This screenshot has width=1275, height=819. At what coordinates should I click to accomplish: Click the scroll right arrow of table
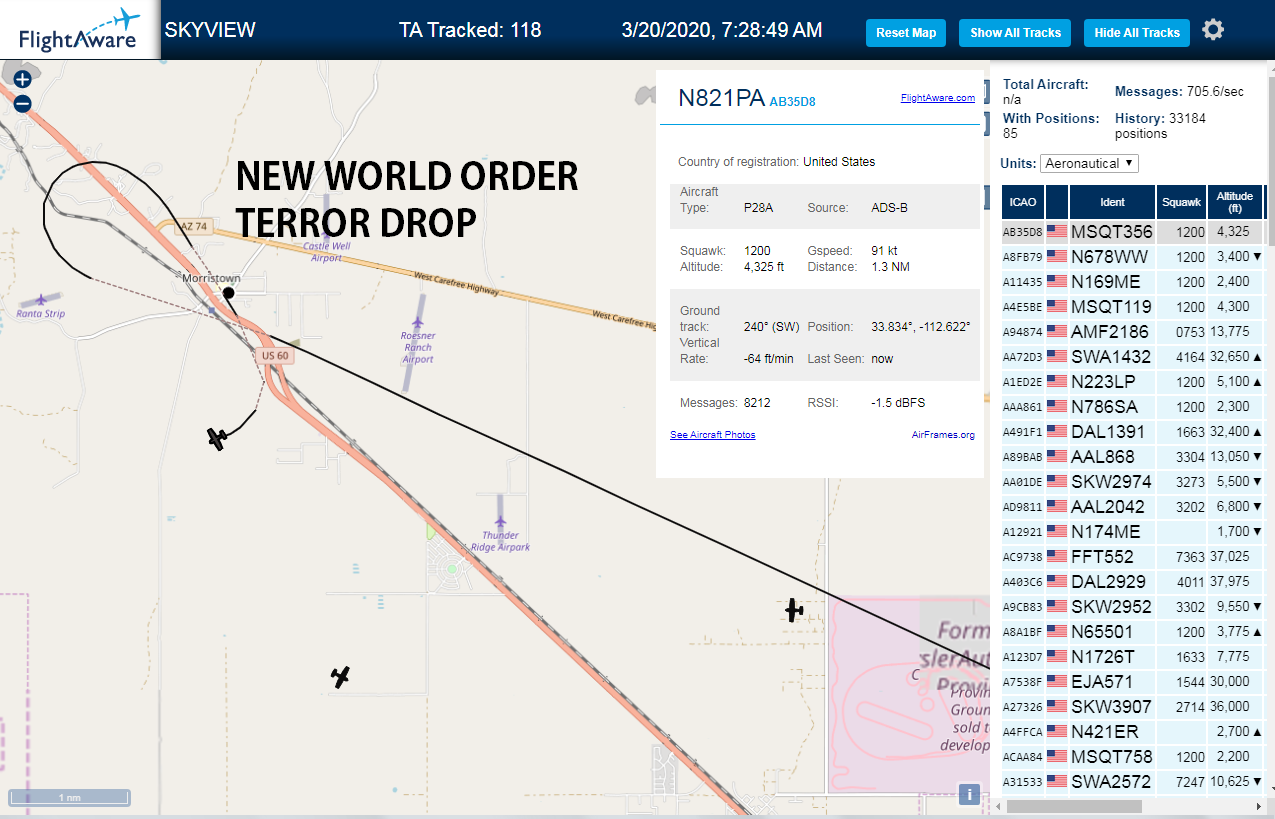tap(1258, 806)
